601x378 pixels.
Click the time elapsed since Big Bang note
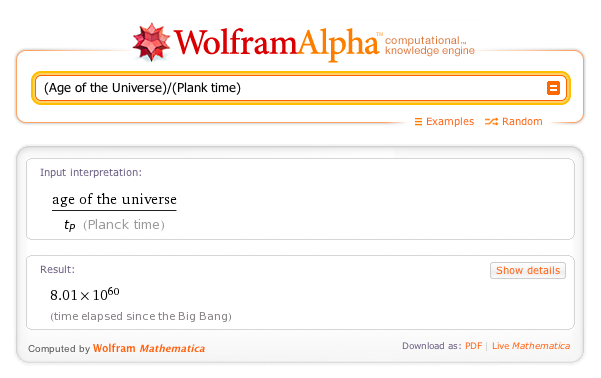[x=141, y=316]
